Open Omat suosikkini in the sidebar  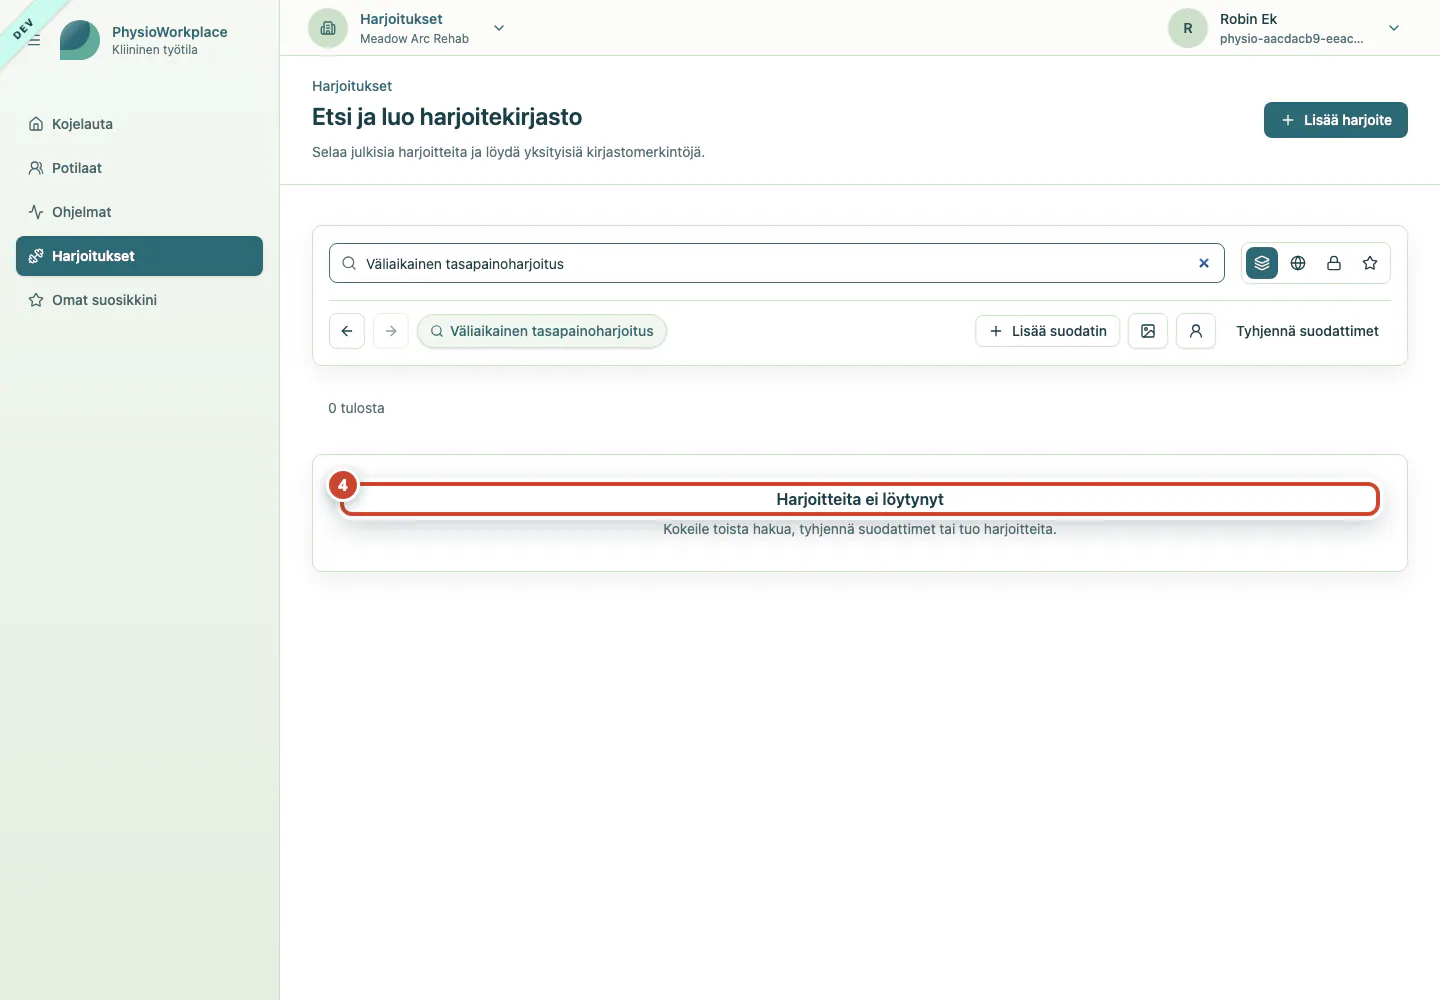(x=139, y=300)
